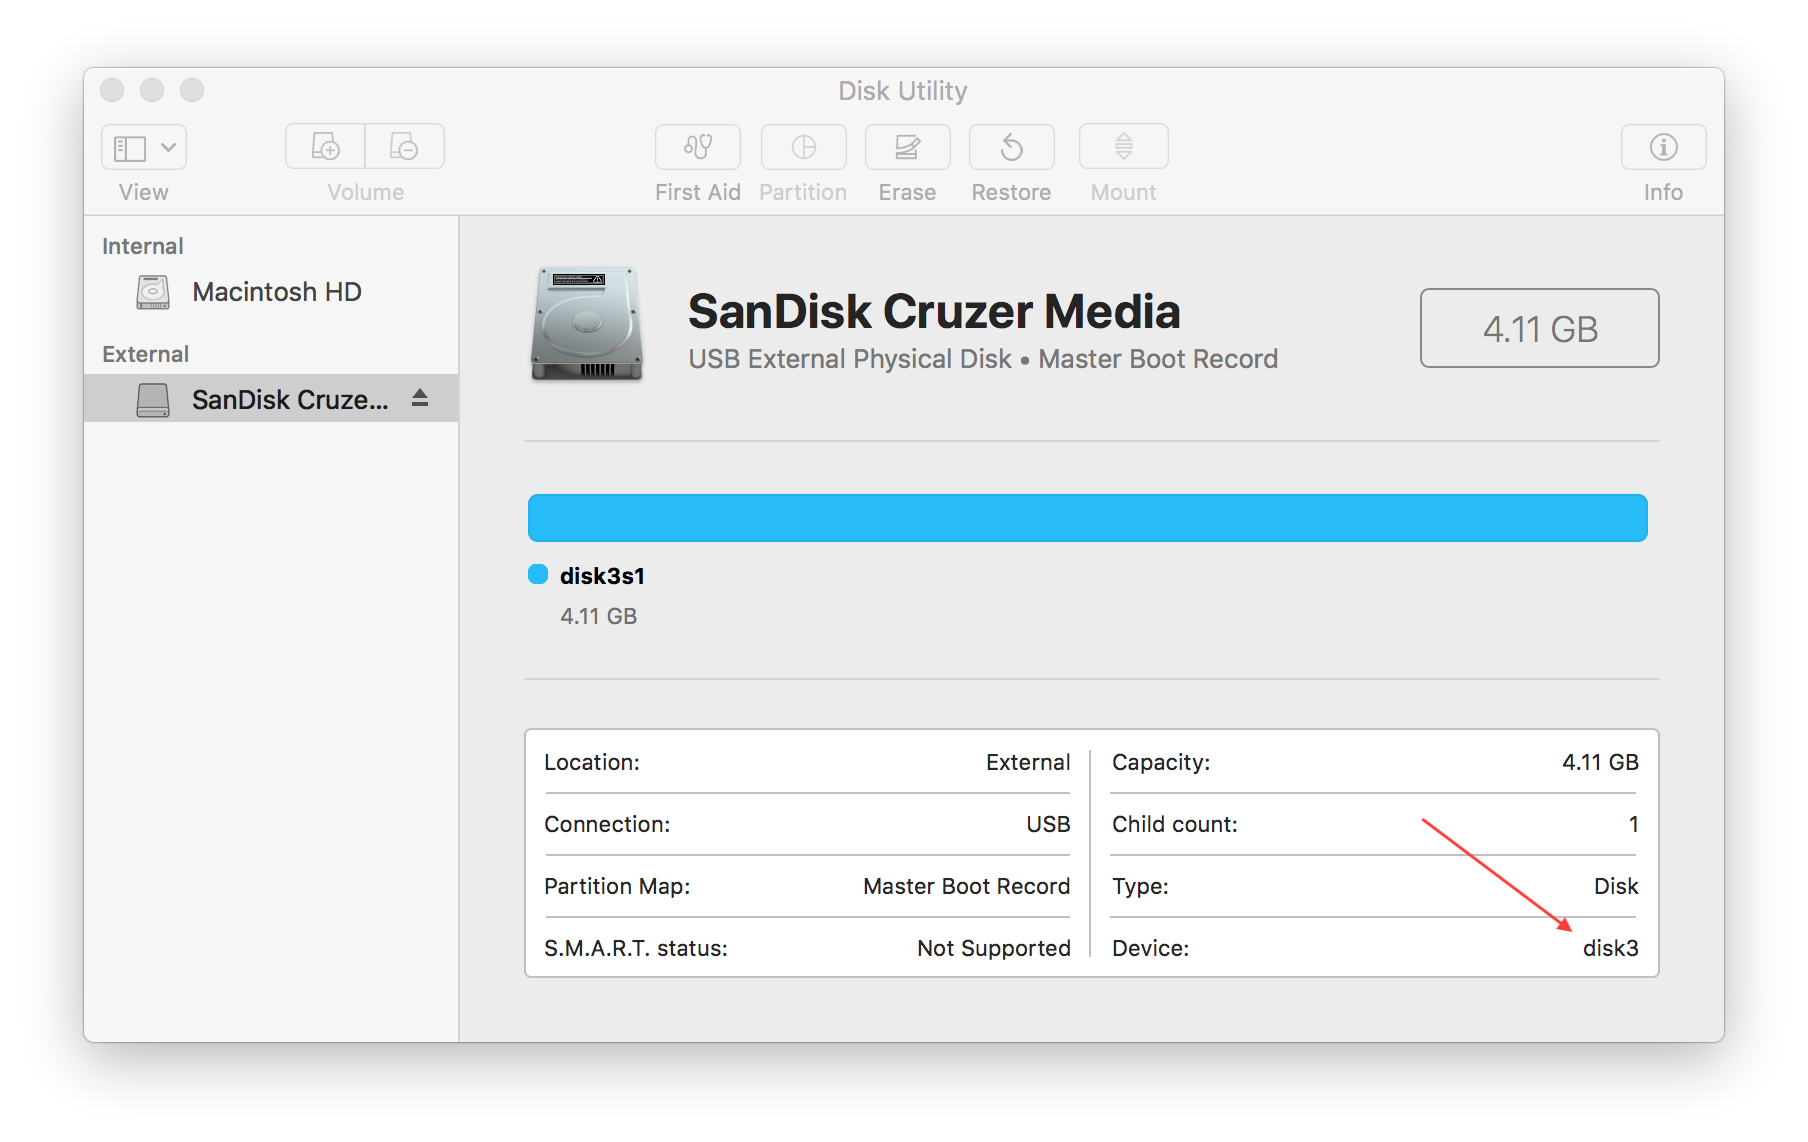The width and height of the screenshot is (1808, 1142).
Task: Click the Restore toolbar button
Action: (1011, 147)
